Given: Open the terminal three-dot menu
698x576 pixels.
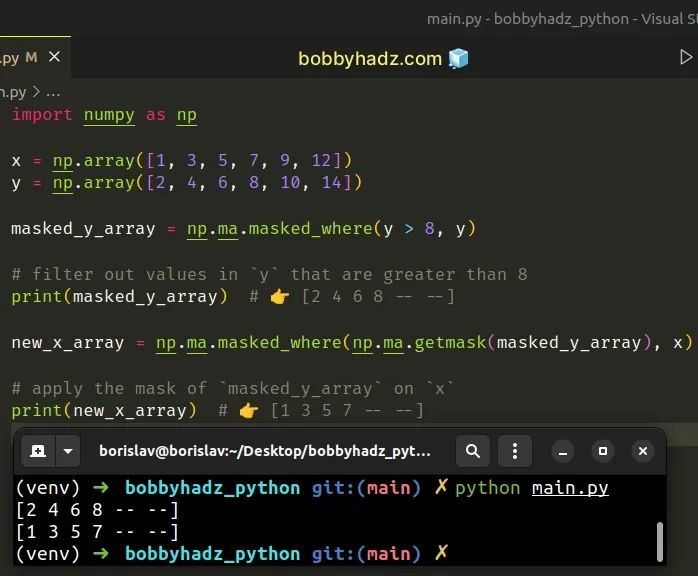Looking at the screenshot, I should point(515,451).
